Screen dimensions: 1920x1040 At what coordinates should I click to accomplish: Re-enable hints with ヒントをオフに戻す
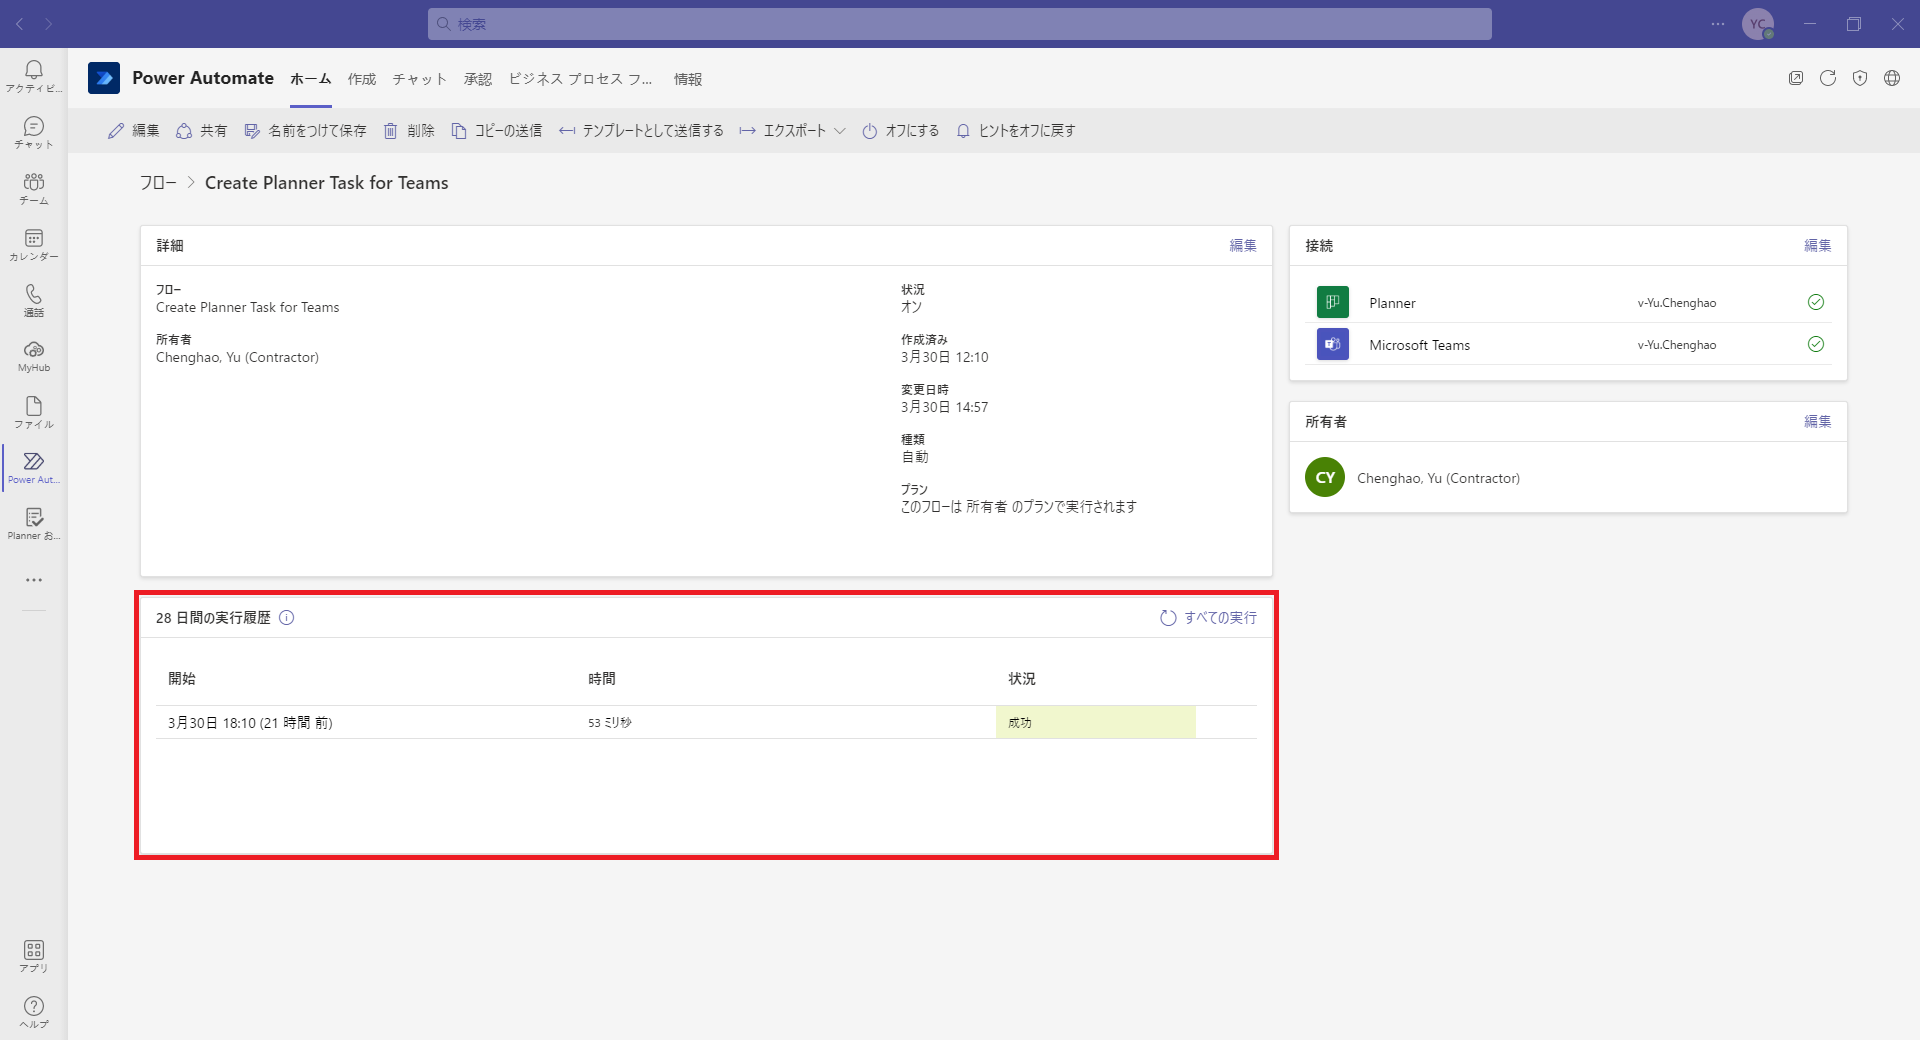pos(1014,130)
